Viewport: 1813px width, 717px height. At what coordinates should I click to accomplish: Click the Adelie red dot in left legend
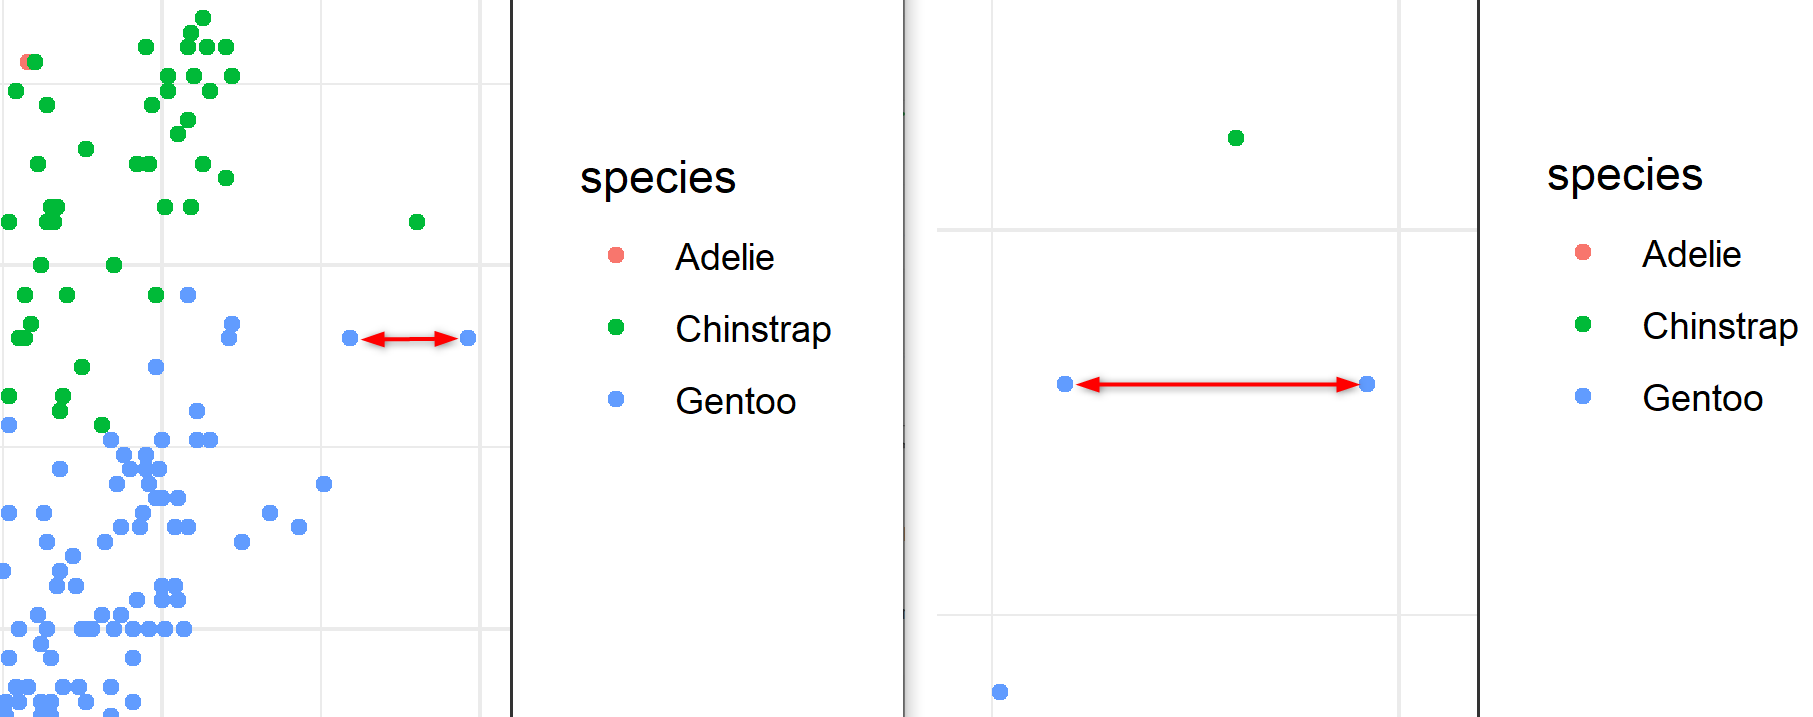pos(616,256)
